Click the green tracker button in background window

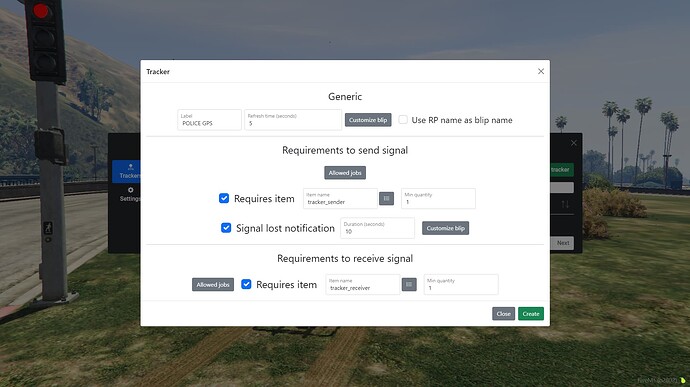pos(562,170)
